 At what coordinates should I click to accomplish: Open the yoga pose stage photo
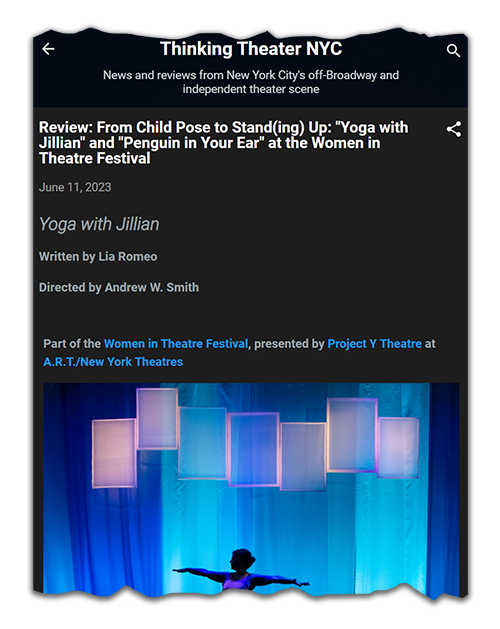tap(251, 489)
